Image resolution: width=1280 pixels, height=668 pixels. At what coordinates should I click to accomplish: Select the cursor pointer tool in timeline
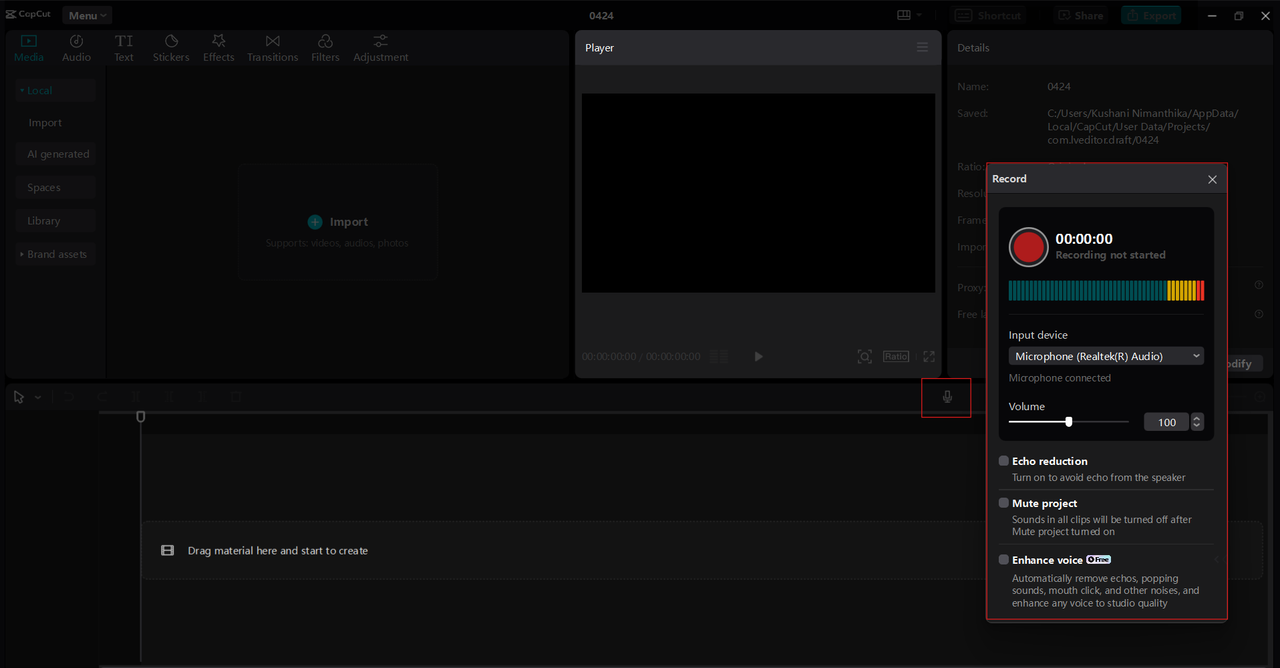pyautogui.click(x=19, y=397)
